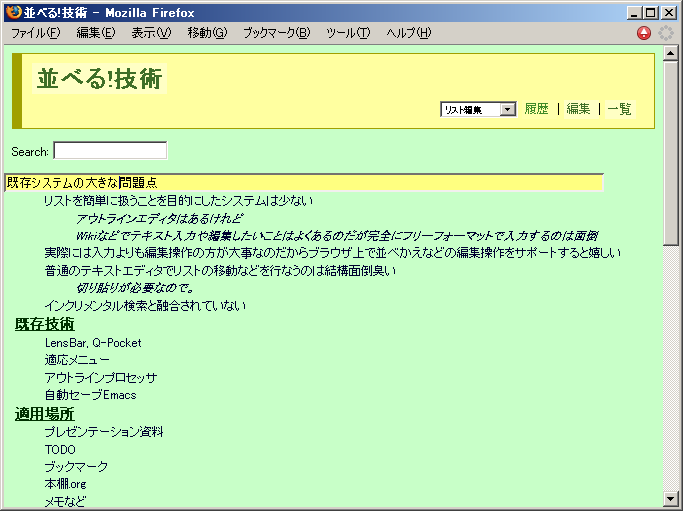The image size is (683, 511).
Task: Select the line starting 普通のテキストエディタで
Action: [220, 271]
